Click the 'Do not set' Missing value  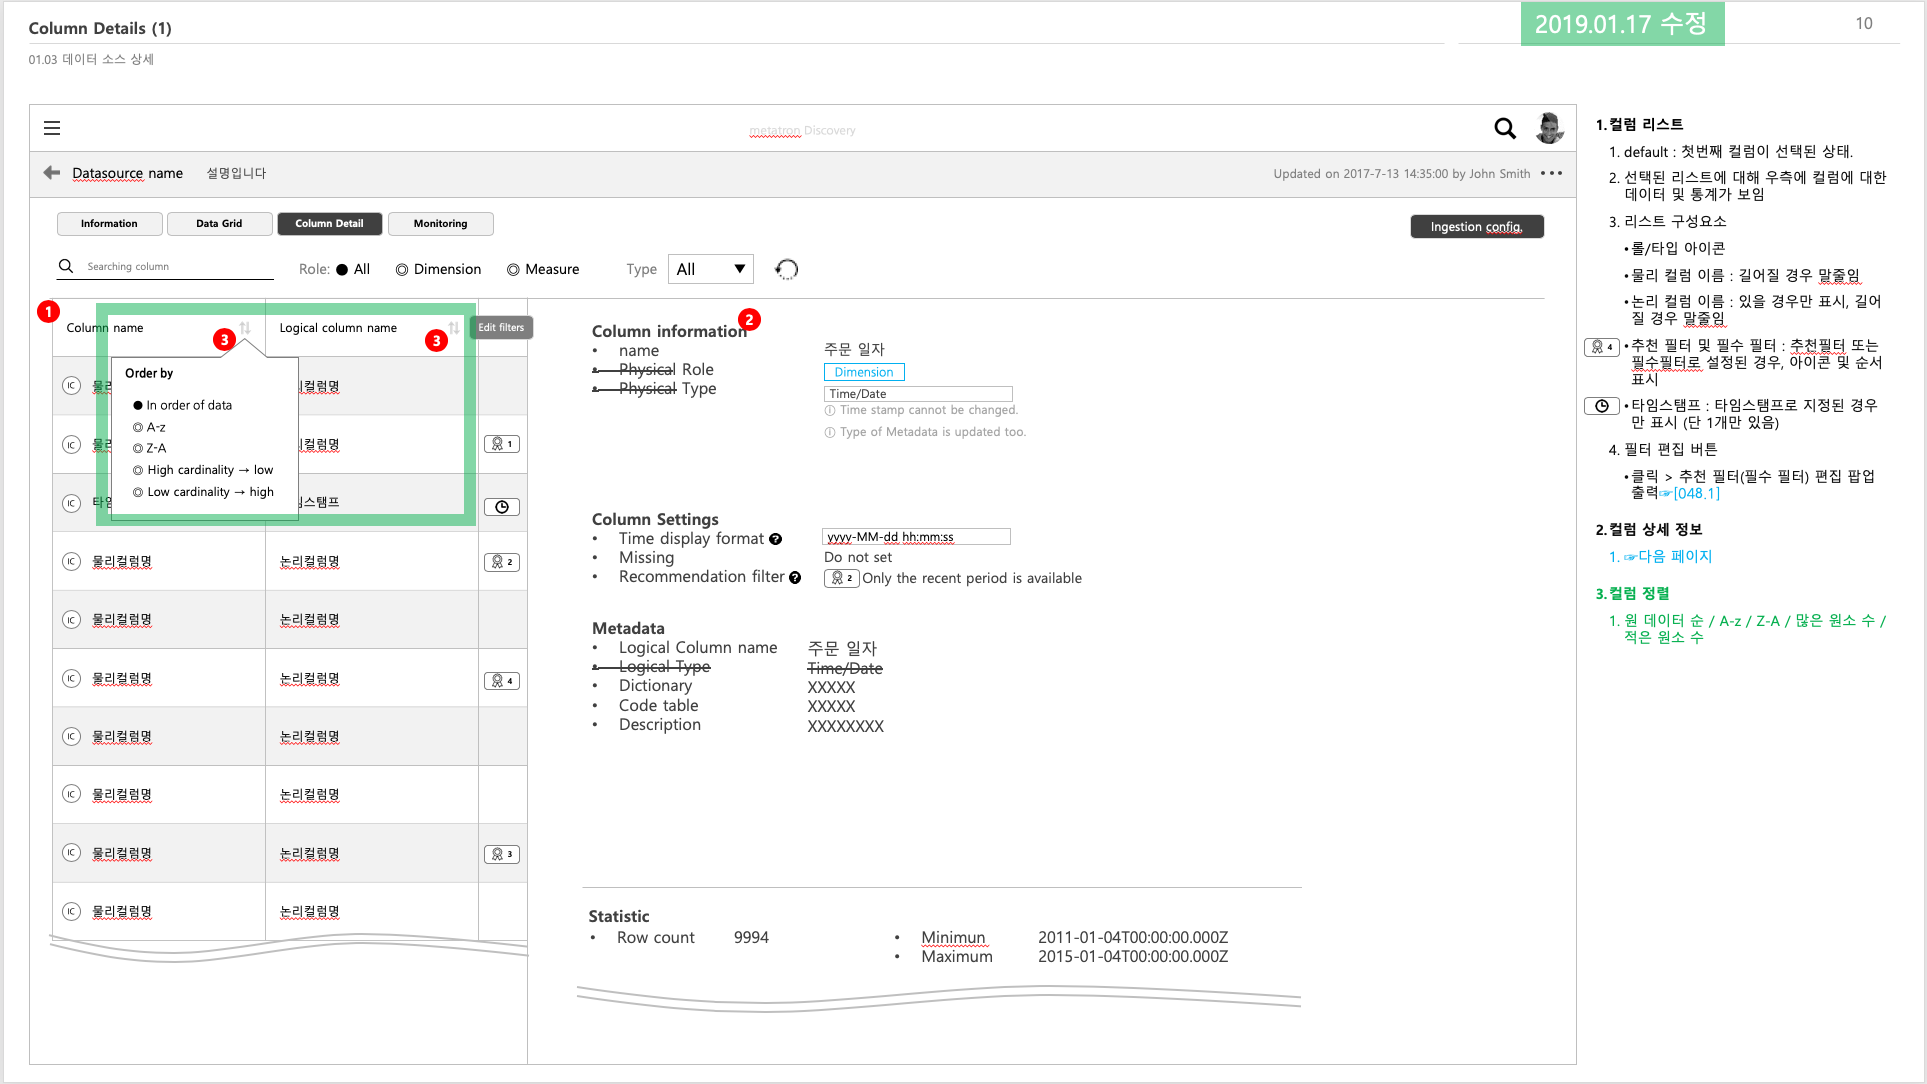858,557
